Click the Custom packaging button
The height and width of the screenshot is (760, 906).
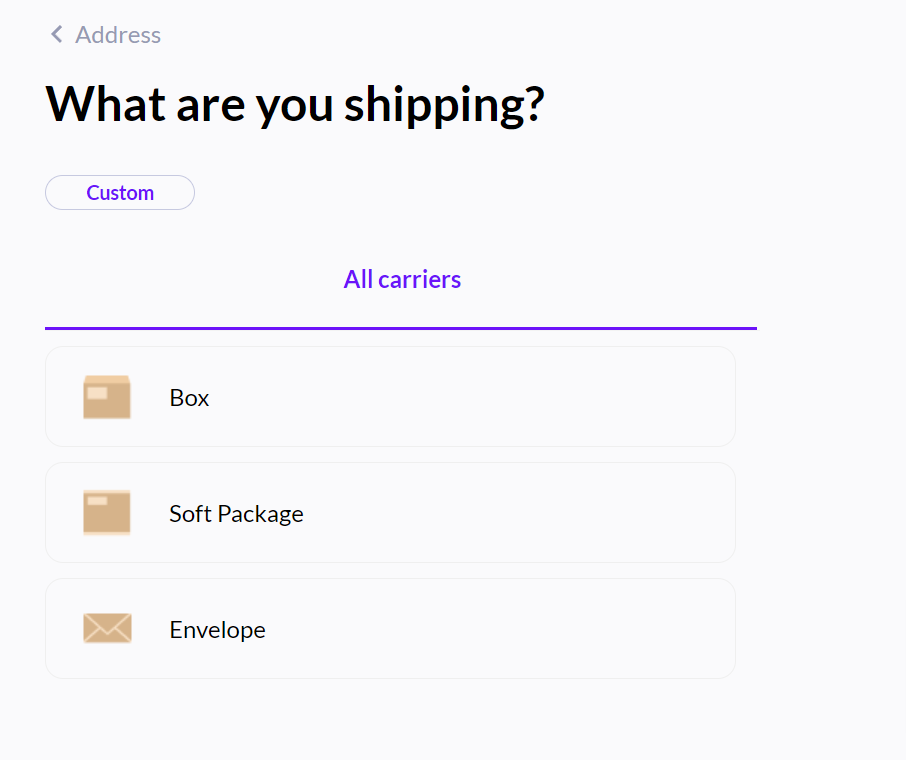119,192
